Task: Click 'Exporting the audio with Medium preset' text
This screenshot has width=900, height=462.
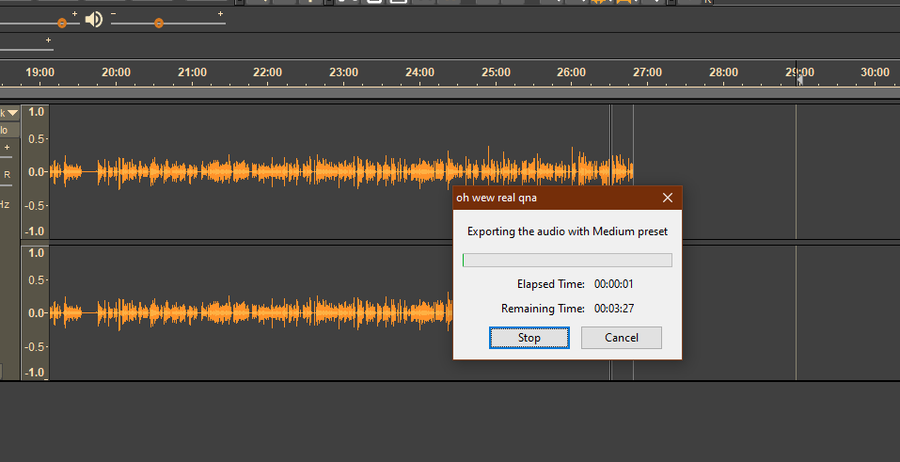Action: point(567,231)
